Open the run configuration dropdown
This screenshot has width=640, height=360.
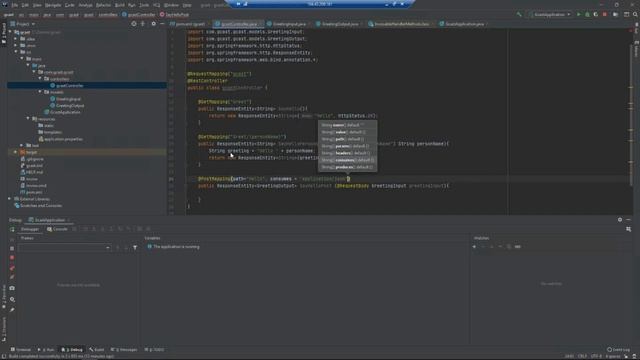tap(551, 15)
